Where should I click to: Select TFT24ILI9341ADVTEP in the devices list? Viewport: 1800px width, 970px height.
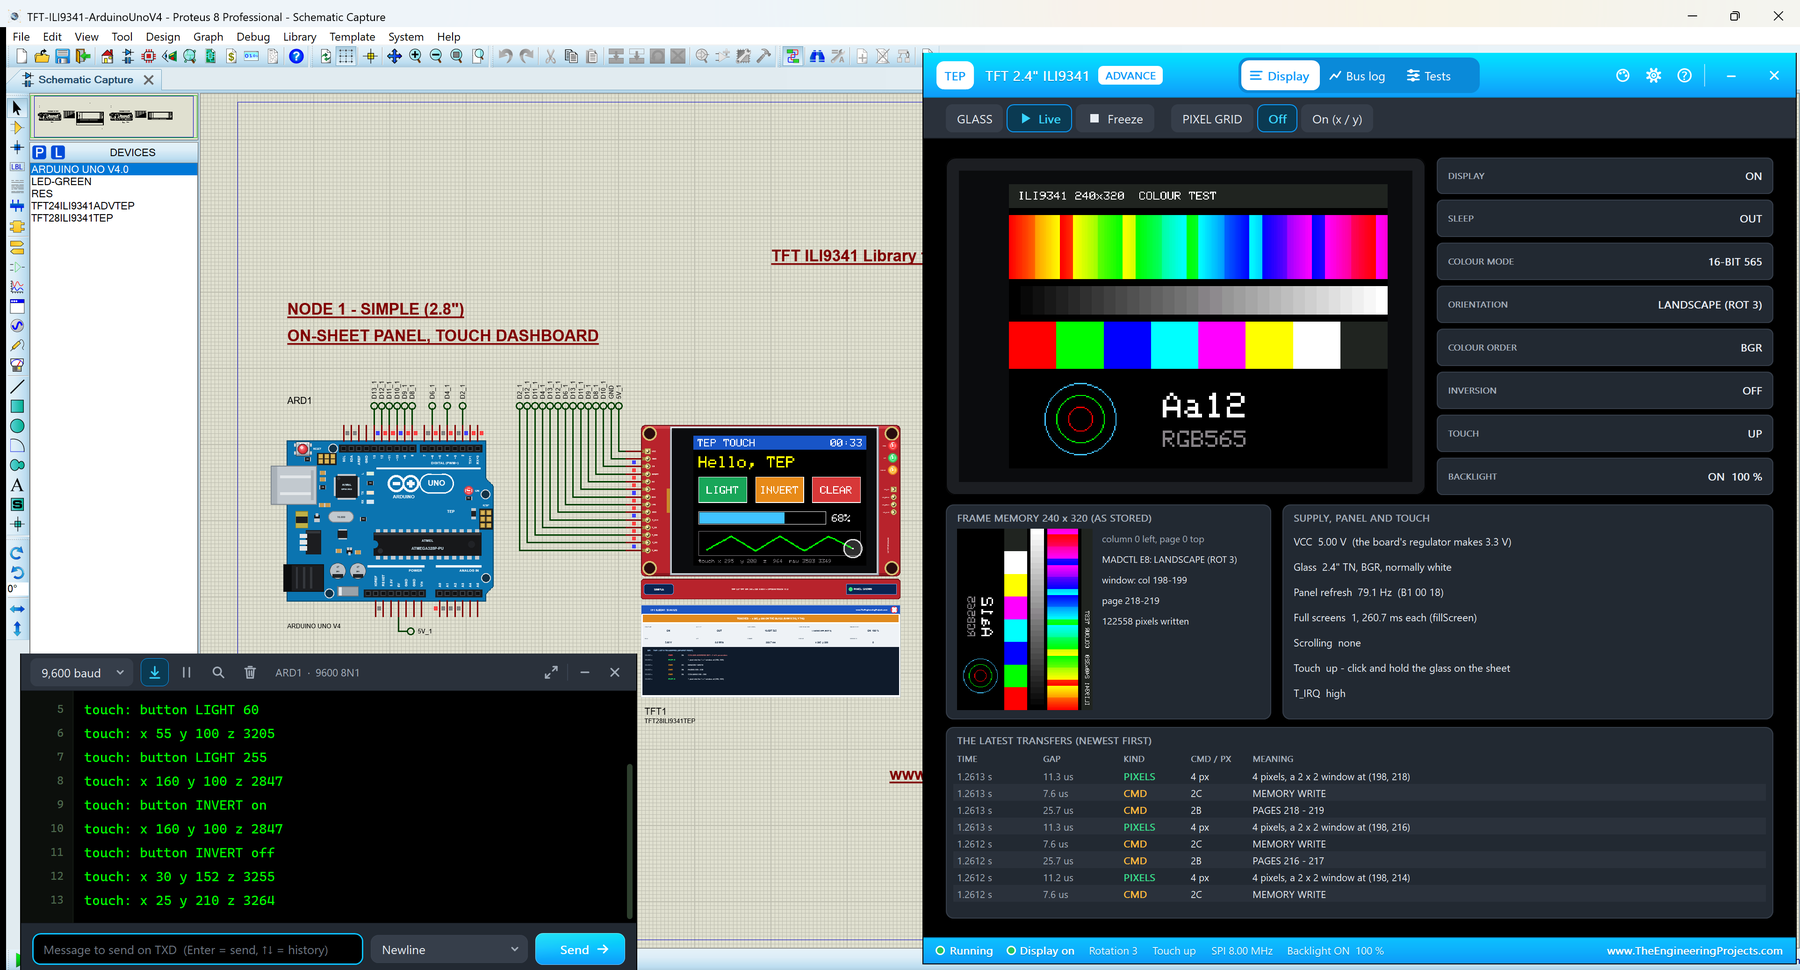coord(83,206)
